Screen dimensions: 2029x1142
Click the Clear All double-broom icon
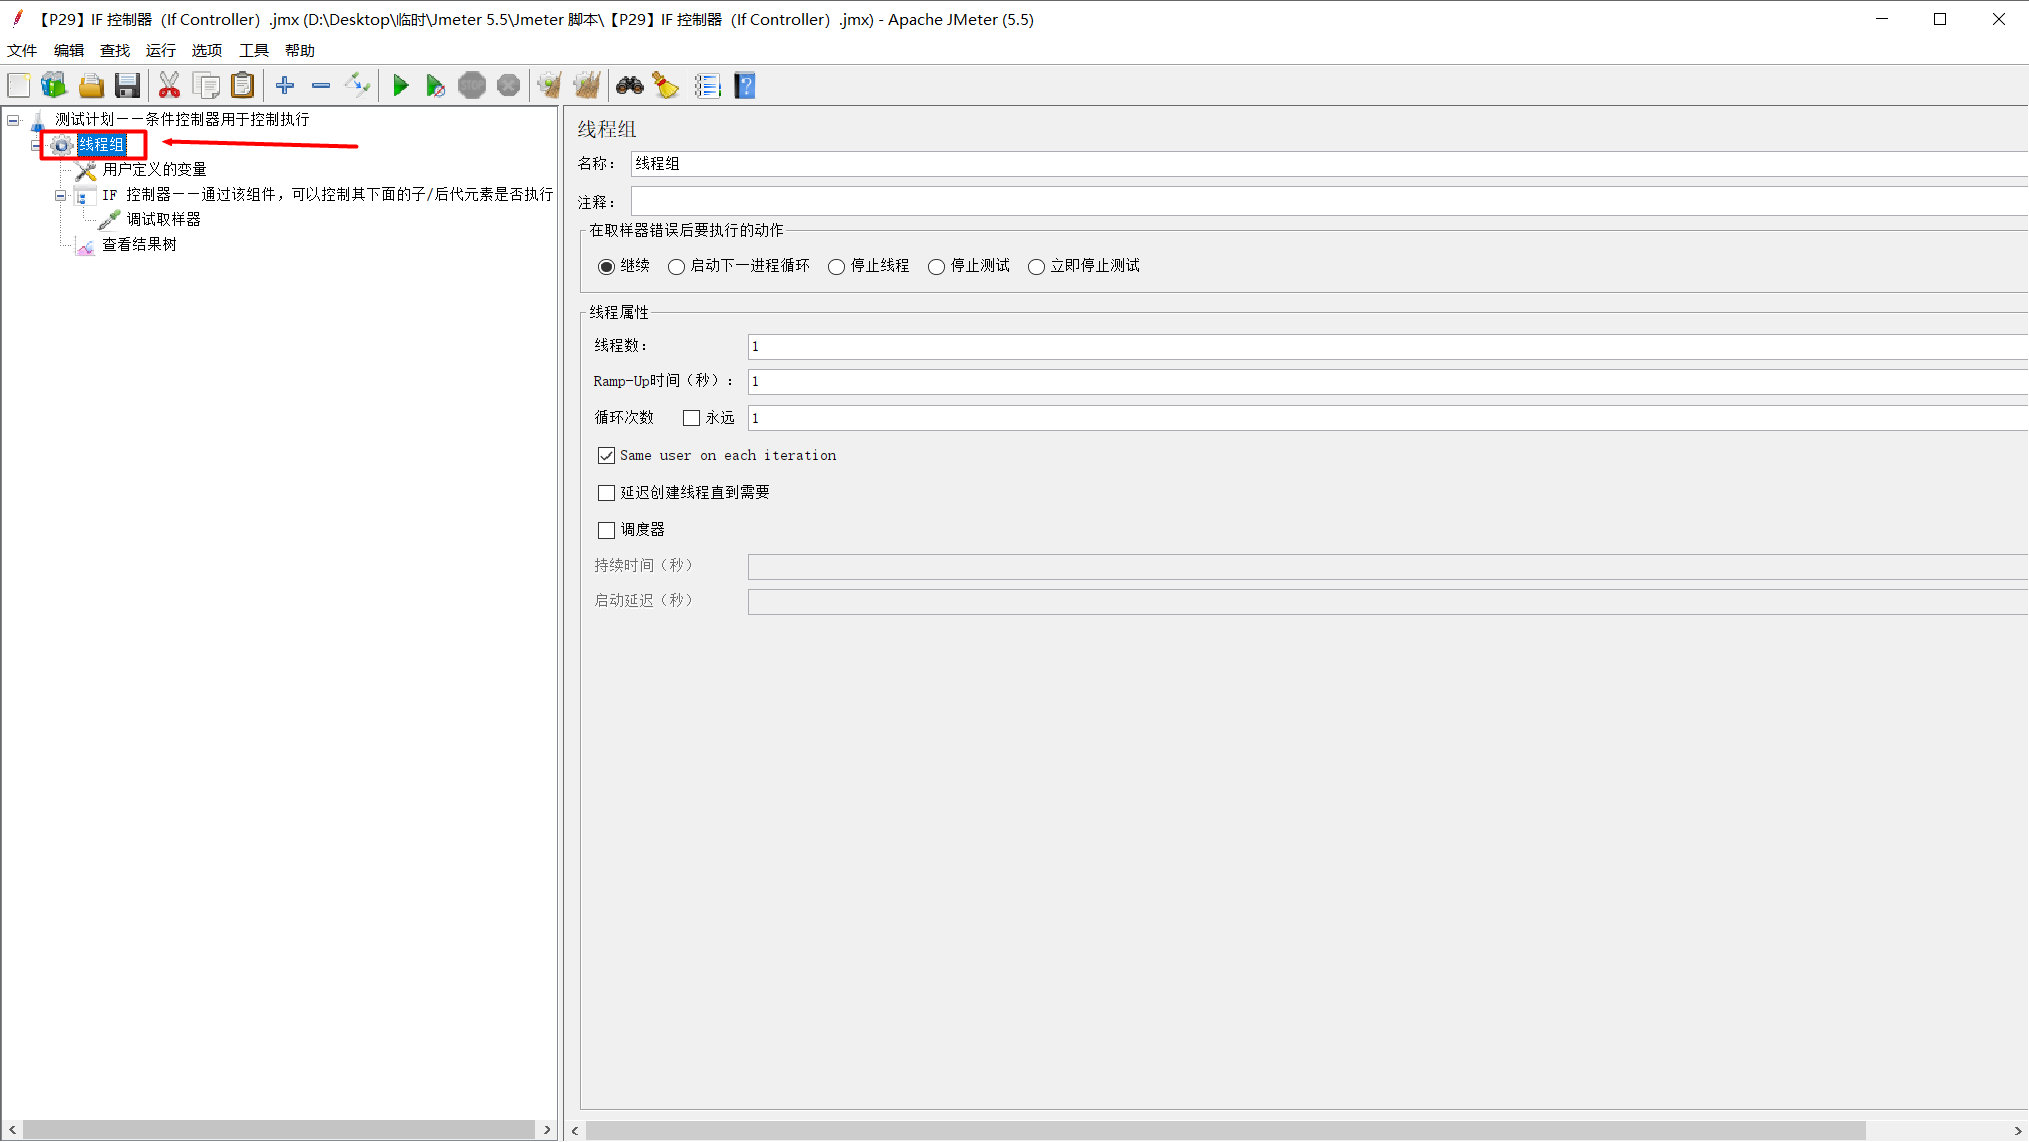coord(587,86)
